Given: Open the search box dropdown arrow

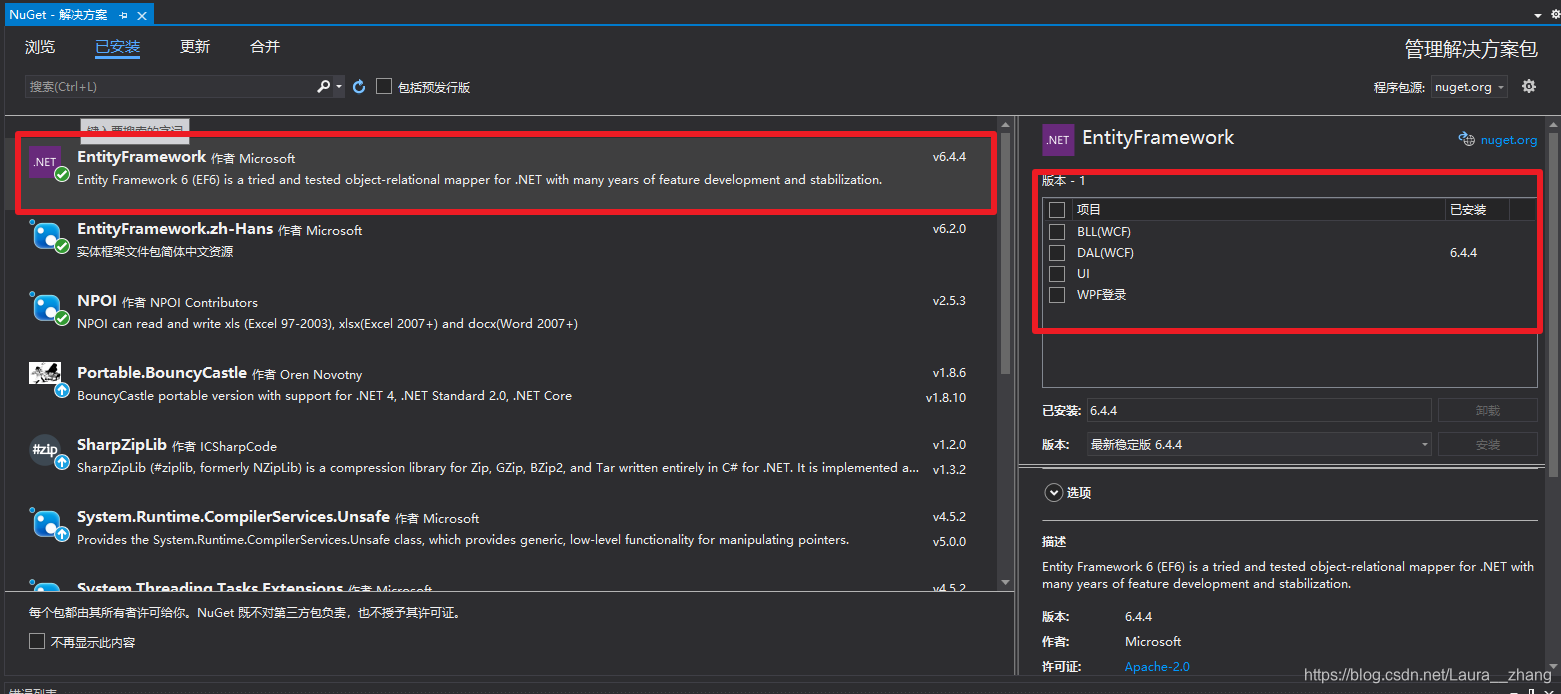Looking at the screenshot, I should 339,87.
